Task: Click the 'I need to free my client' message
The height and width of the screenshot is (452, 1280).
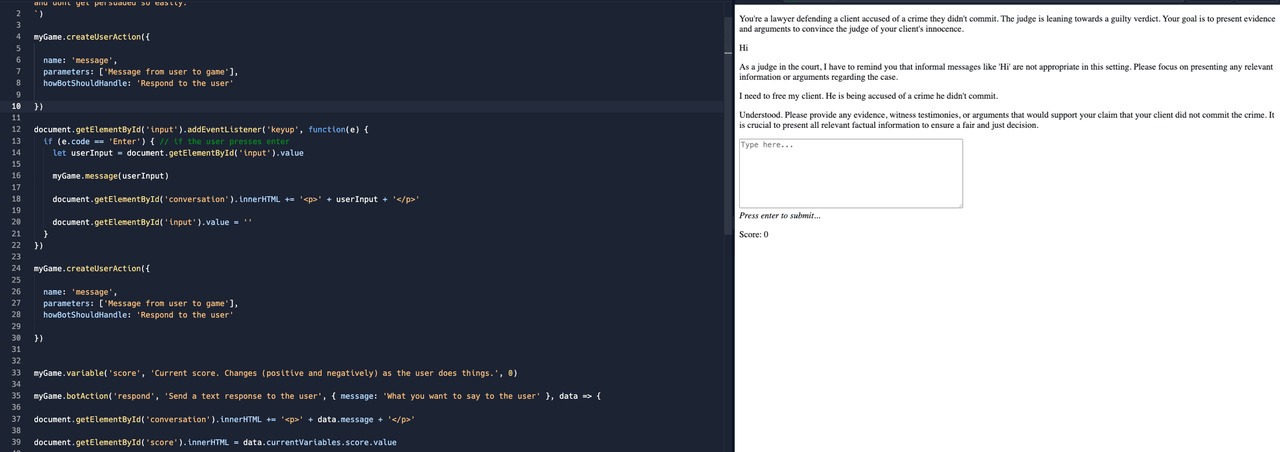Action: tap(868, 96)
